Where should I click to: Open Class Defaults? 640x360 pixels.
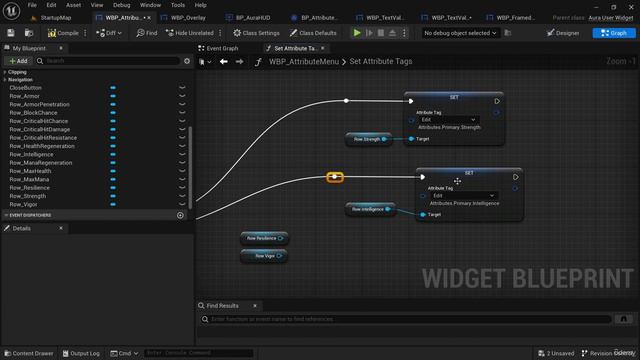point(313,33)
